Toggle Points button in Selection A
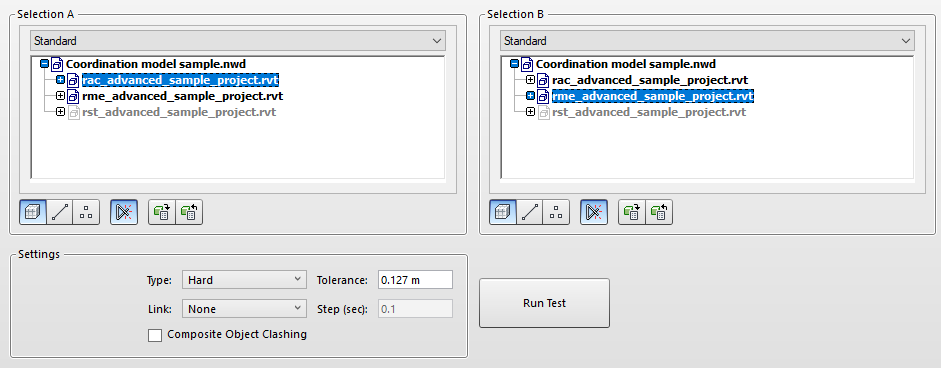941x368 pixels. [x=86, y=213]
